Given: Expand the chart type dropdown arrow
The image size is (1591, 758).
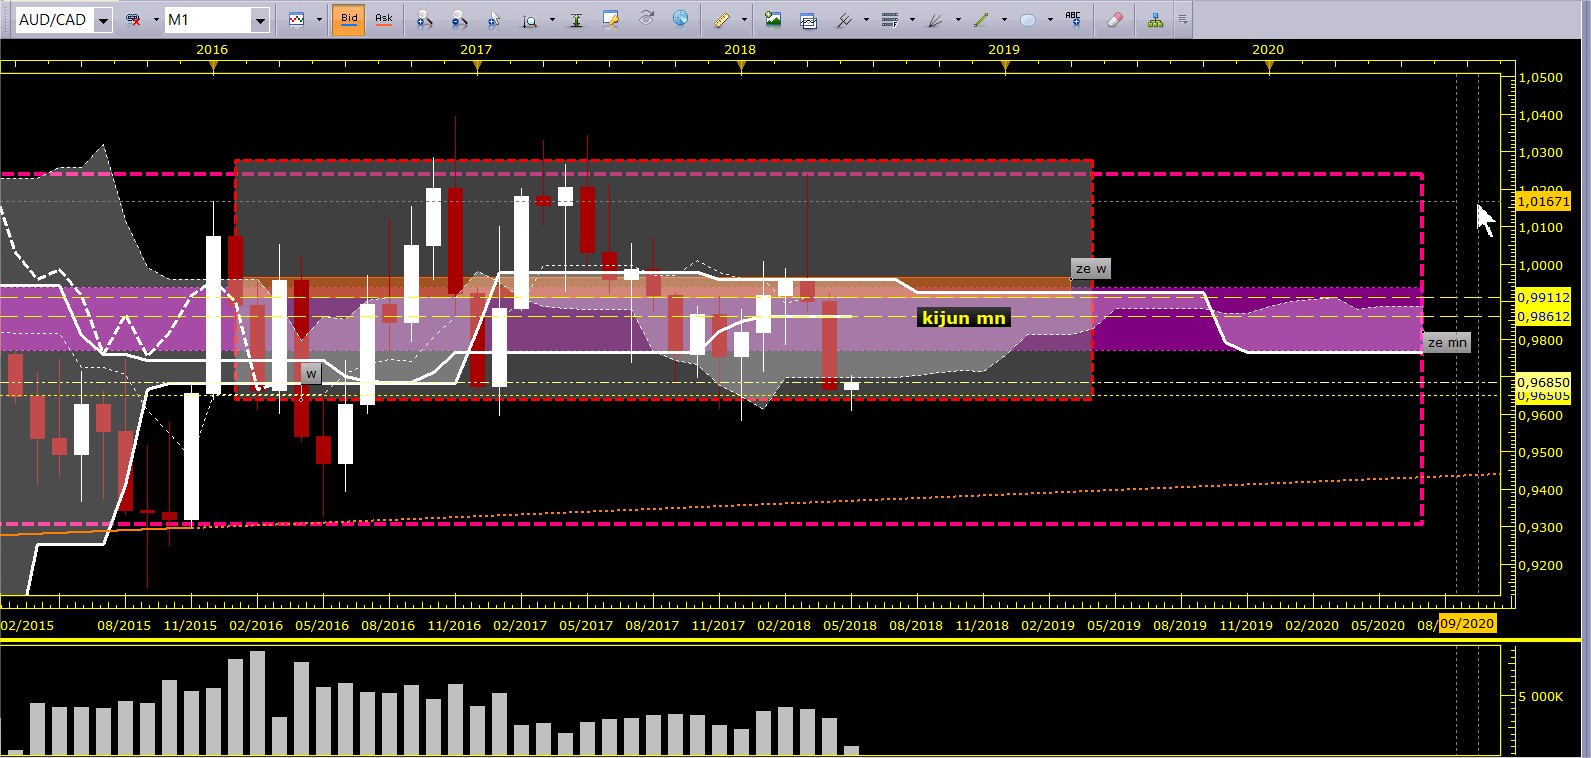Looking at the screenshot, I should [x=319, y=20].
